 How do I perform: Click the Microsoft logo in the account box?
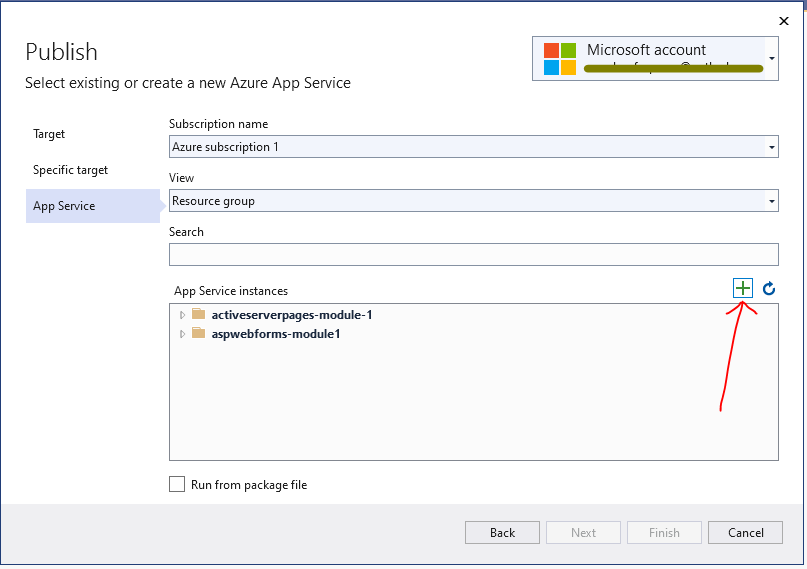tap(560, 59)
